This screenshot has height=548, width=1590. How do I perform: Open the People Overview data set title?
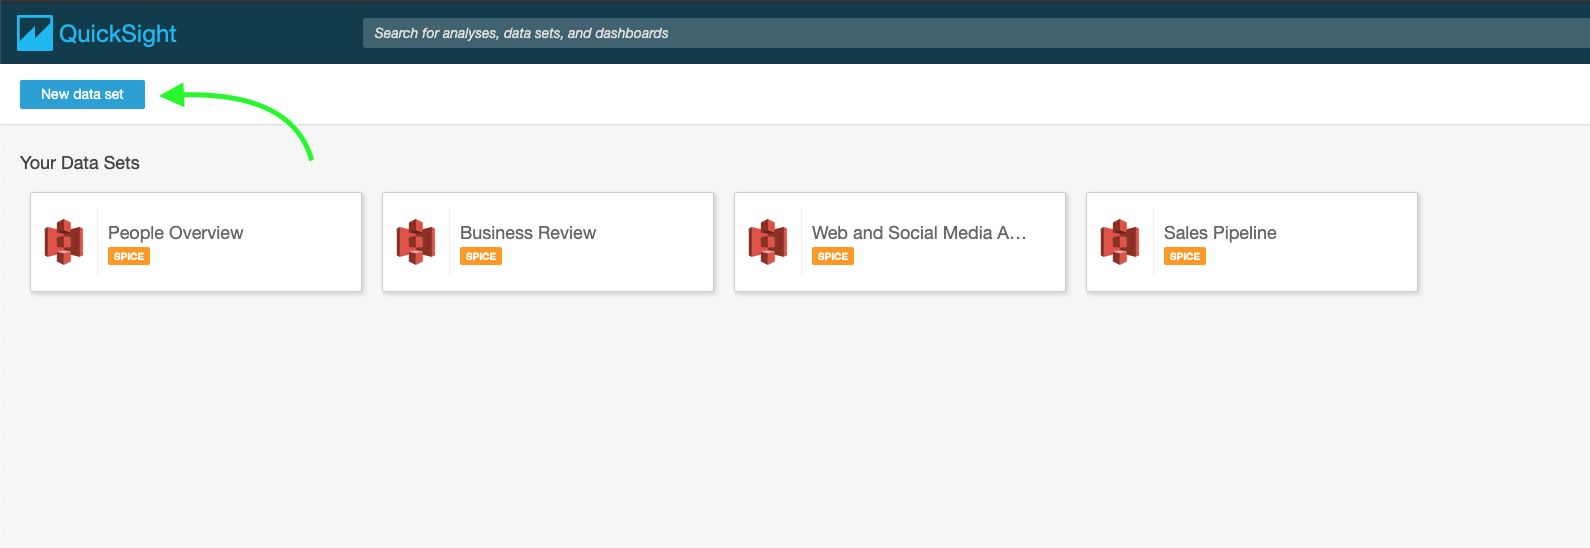pos(175,233)
